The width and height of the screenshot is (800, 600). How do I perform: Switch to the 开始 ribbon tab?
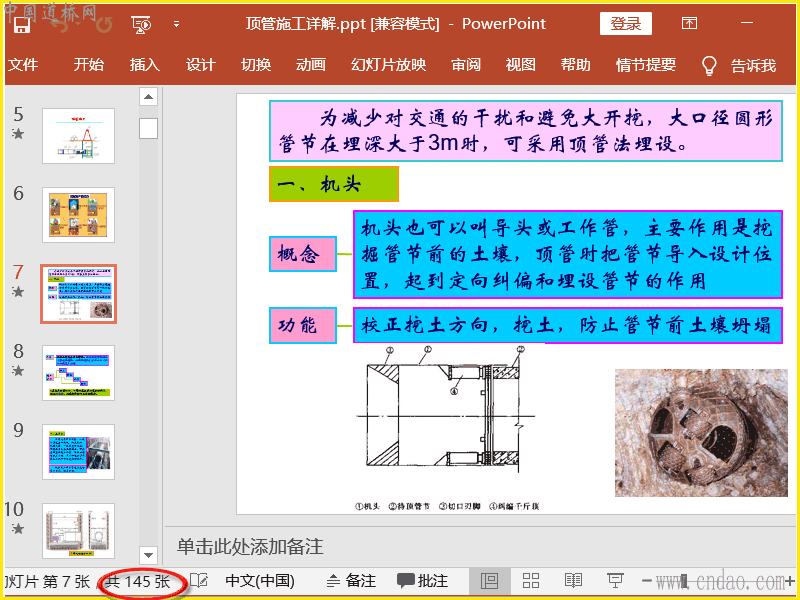point(88,65)
